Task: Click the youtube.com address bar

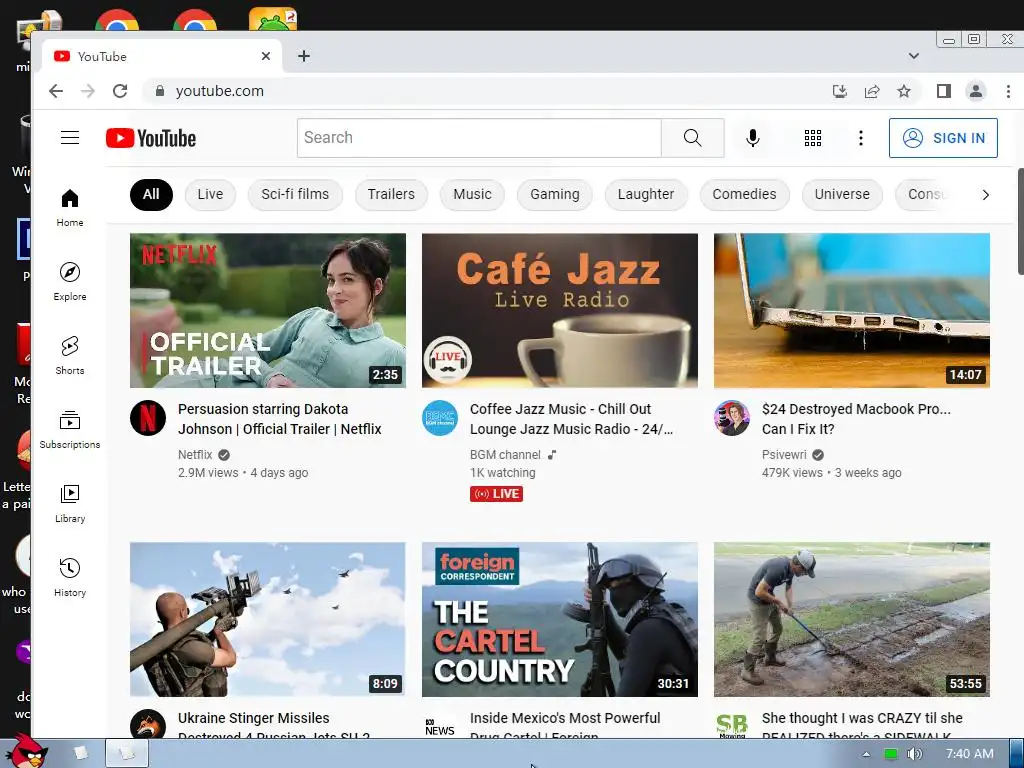Action: click(483, 91)
